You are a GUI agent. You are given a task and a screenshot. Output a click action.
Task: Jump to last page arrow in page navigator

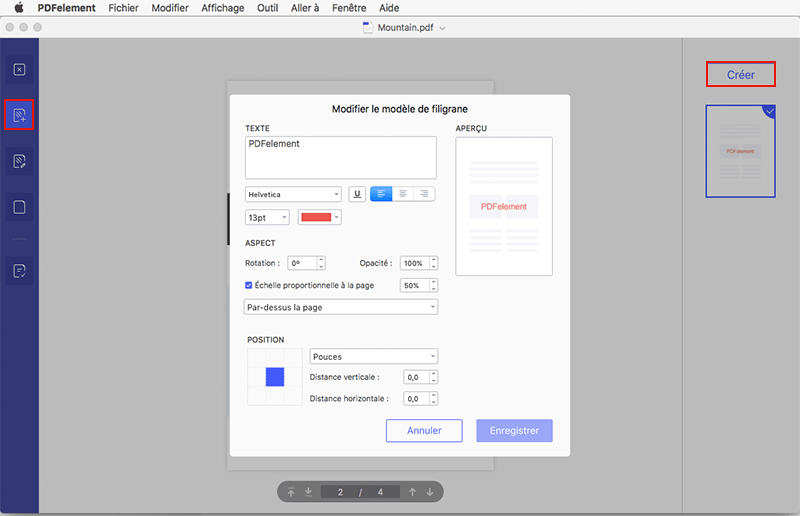tap(308, 492)
